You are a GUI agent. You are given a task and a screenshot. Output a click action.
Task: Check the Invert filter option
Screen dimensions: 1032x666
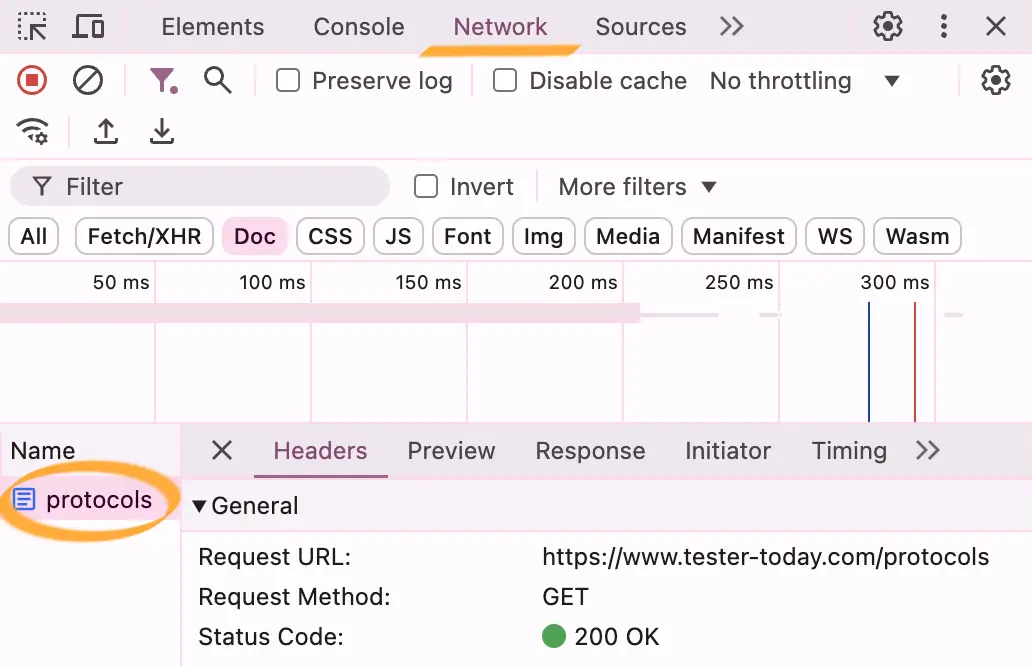(x=426, y=186)
